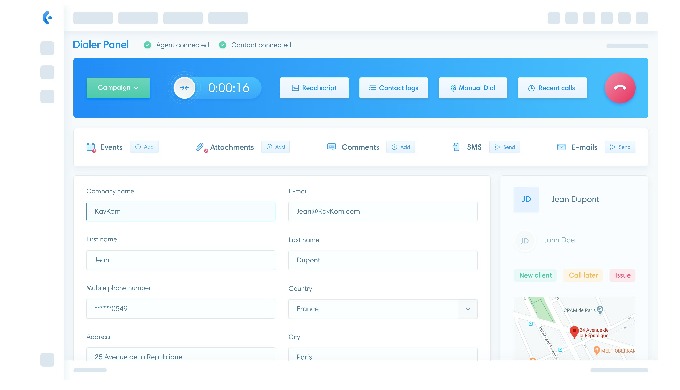Select the Call later tag
Image resolution: width=680 pixels, height=390 pixels.
(583, 275)
